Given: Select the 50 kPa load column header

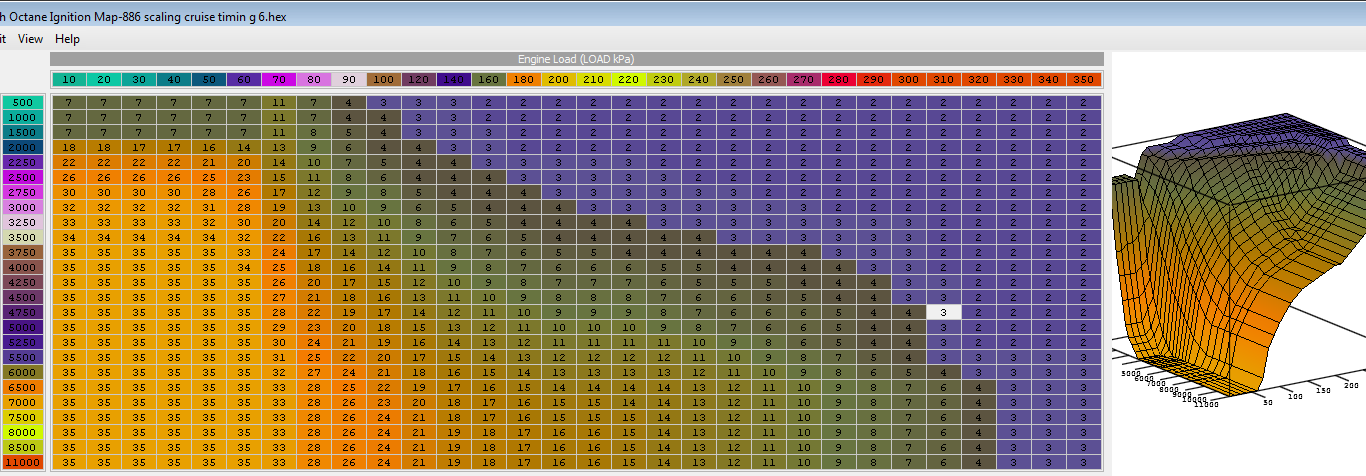Looking at the screenshot, I should click(x=209, y=79).
